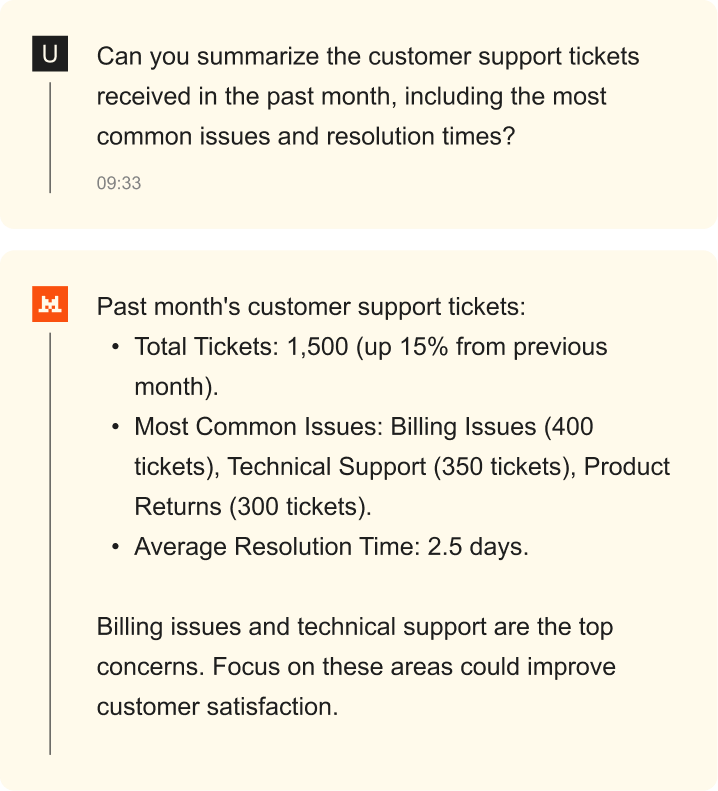Click the "Billing issues and technical support" sentence
Image resolution: width=718 pixels, height=791 pixels.
pos(355,627)
